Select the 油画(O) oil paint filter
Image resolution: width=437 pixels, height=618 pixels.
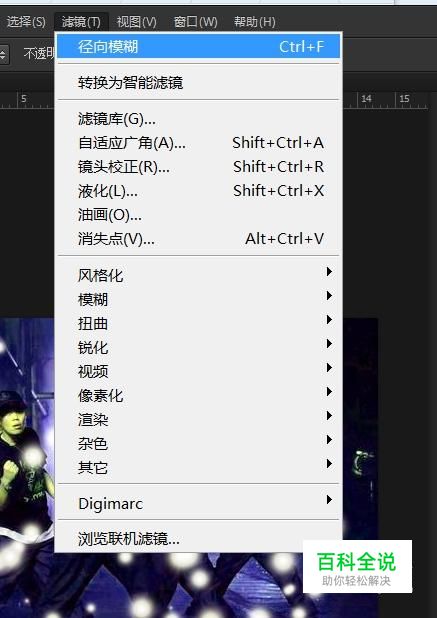[198, 215]
